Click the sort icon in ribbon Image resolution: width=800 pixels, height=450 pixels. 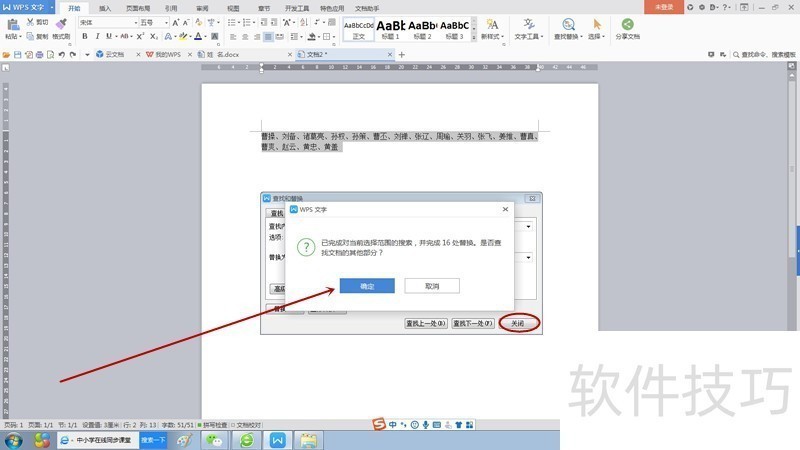[x=304, y=22]
